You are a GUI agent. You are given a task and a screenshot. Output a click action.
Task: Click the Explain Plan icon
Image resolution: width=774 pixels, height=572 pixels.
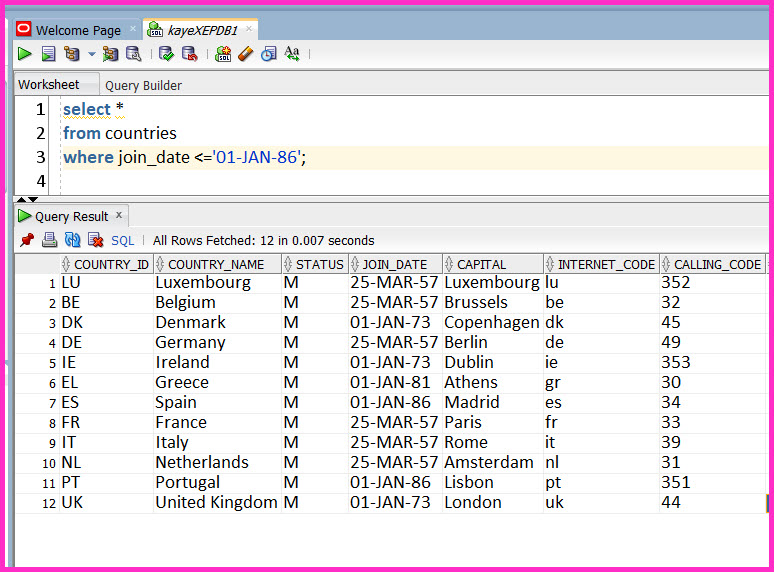point(72,54)
